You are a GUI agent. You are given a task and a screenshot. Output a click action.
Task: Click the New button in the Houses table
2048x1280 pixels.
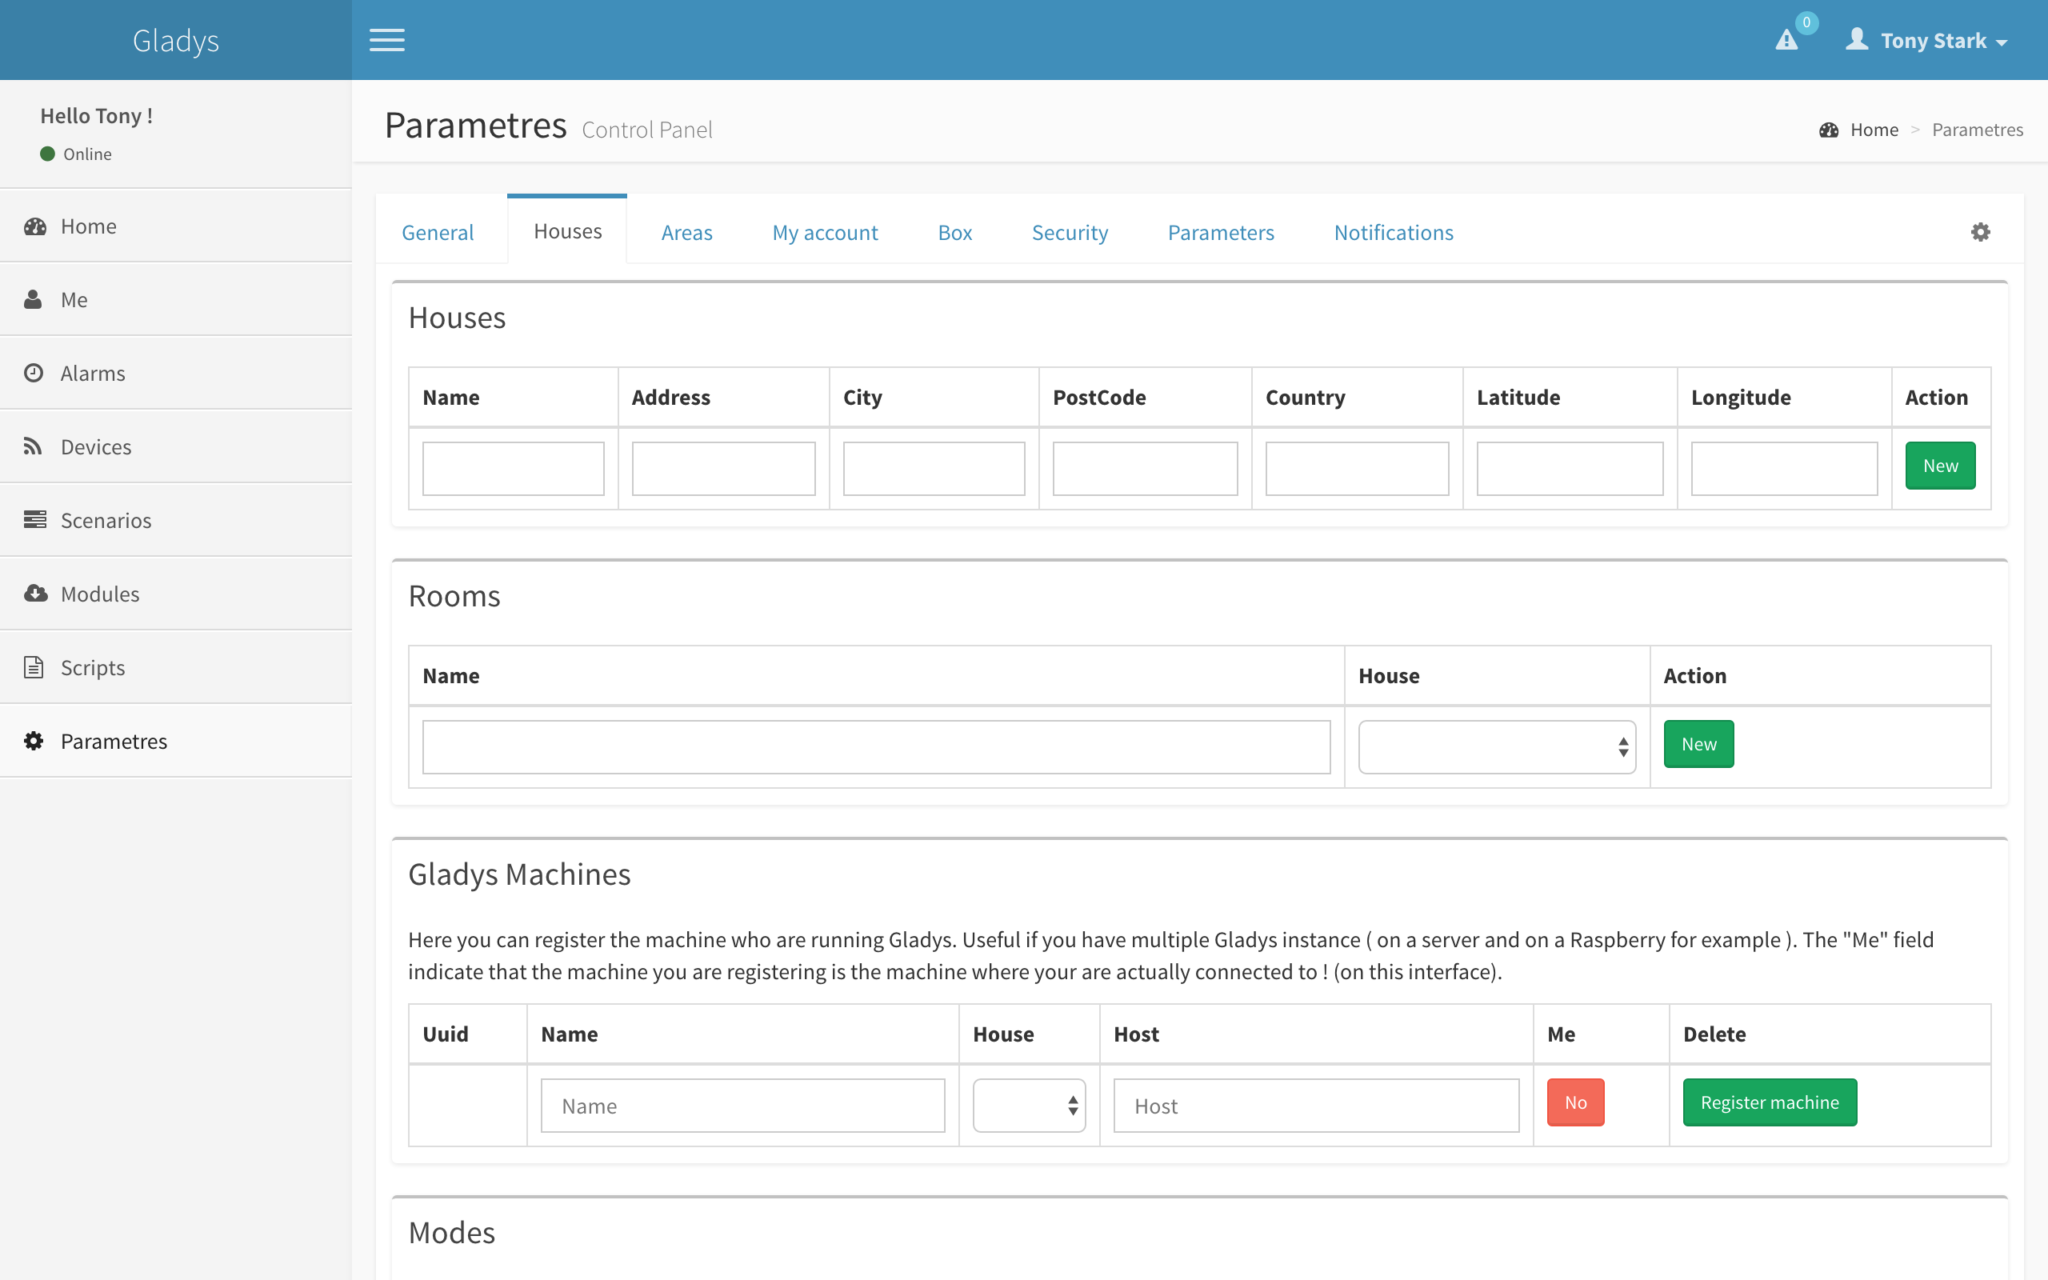coord(1939,466)
